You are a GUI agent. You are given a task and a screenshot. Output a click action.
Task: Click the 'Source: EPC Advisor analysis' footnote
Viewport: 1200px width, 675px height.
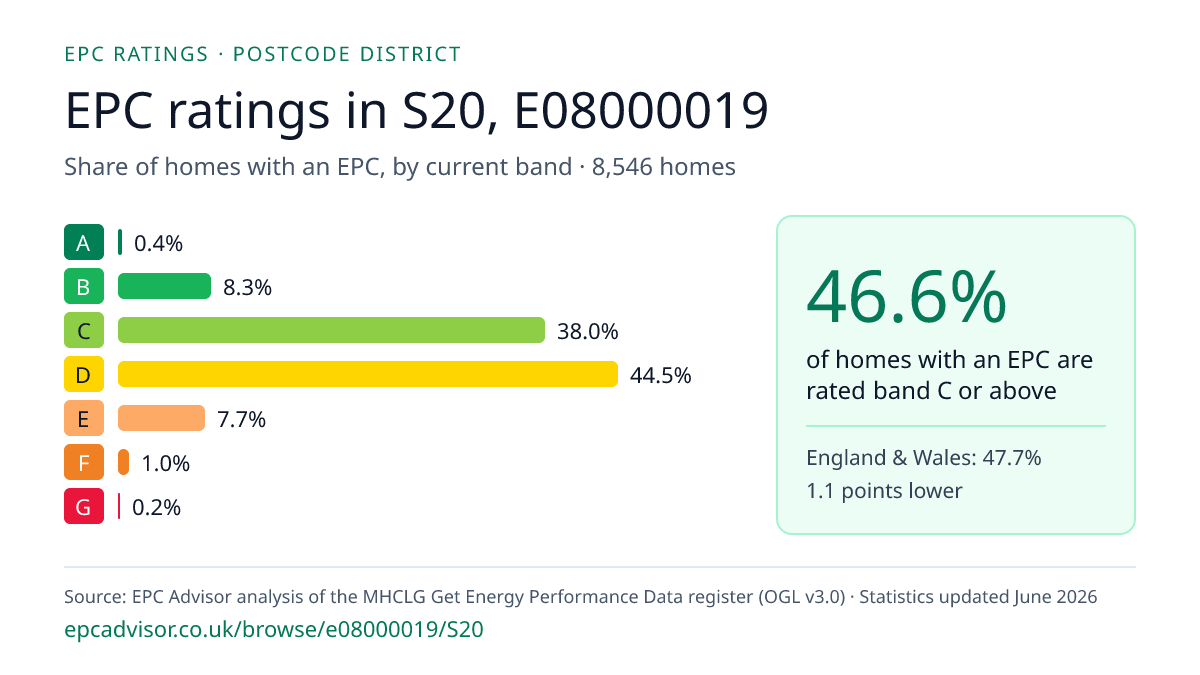(581, 597)
